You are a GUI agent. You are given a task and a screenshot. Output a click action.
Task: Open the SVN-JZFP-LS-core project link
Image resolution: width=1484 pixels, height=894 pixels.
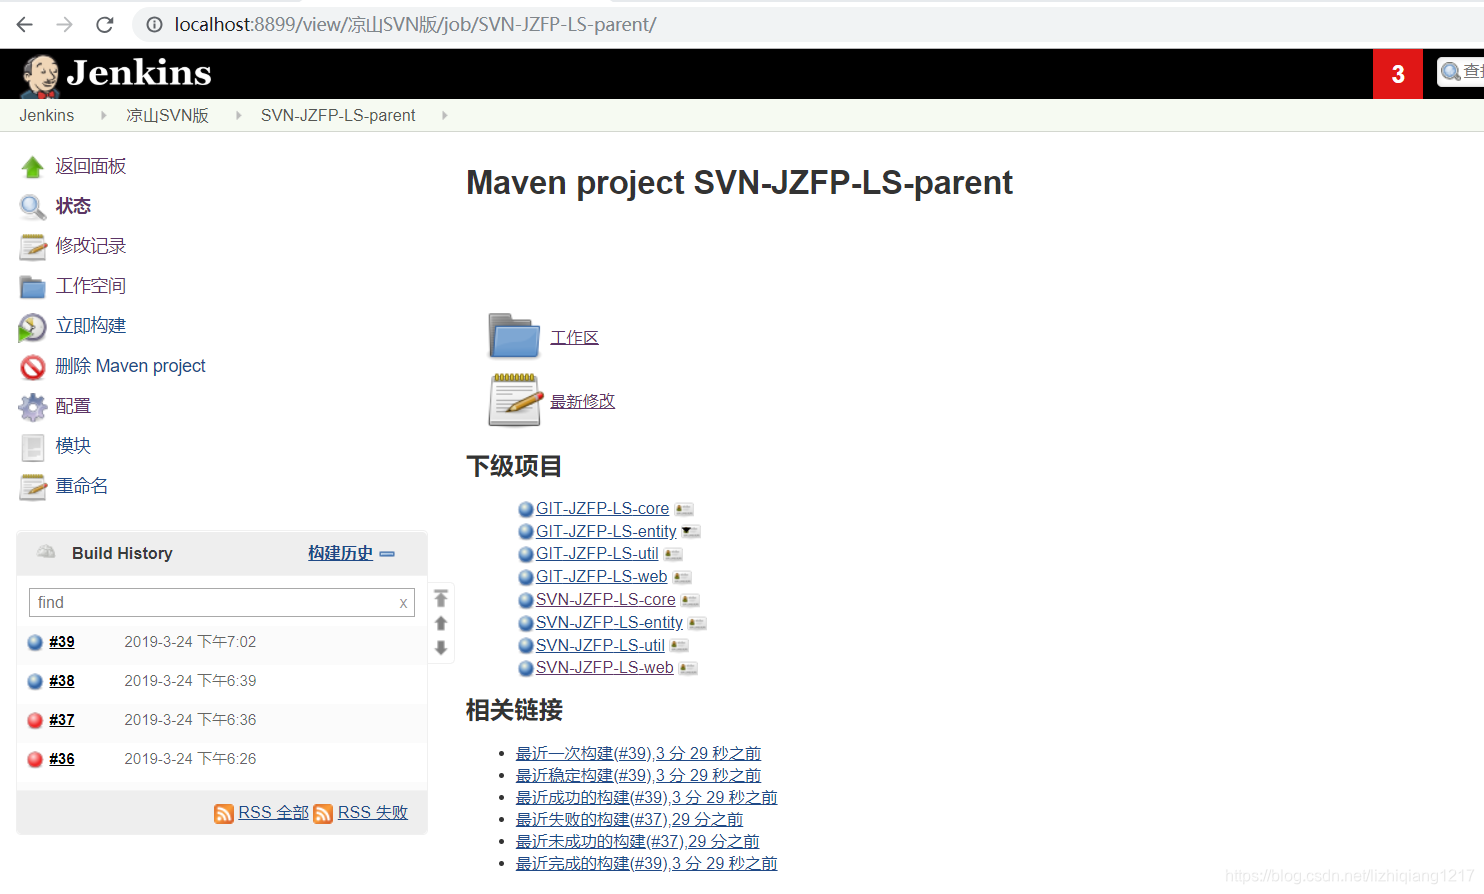(x=605, y=599)
